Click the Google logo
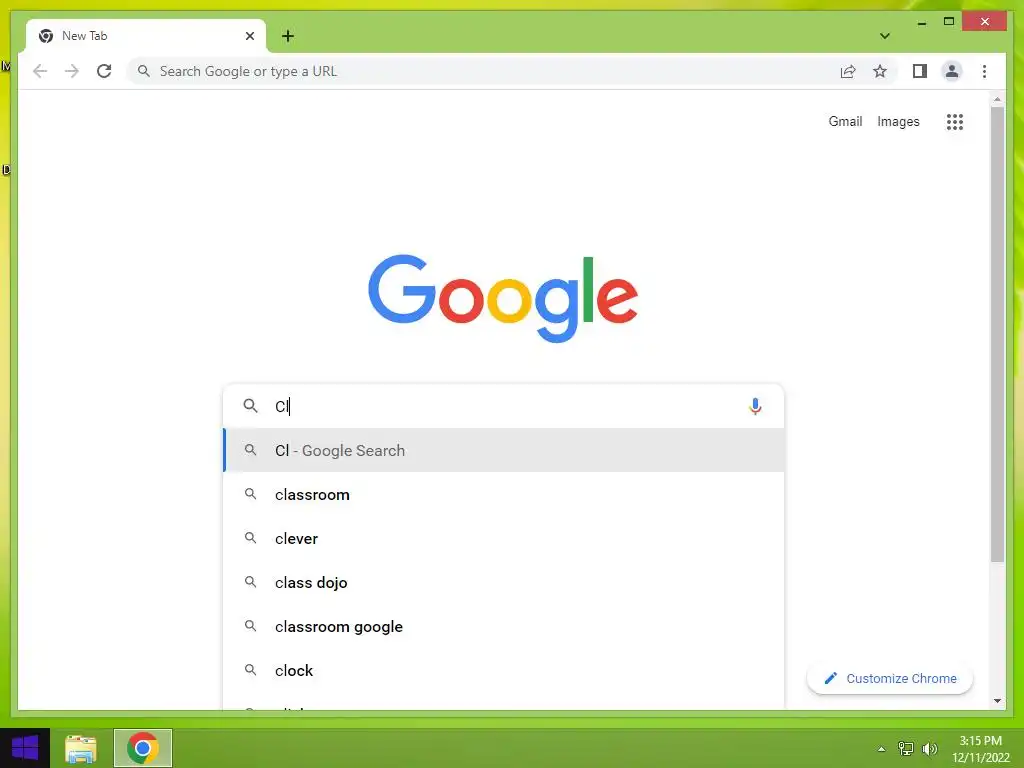Image resolution: width=1024 pixels, height=768 pixels. pos(503,298)
